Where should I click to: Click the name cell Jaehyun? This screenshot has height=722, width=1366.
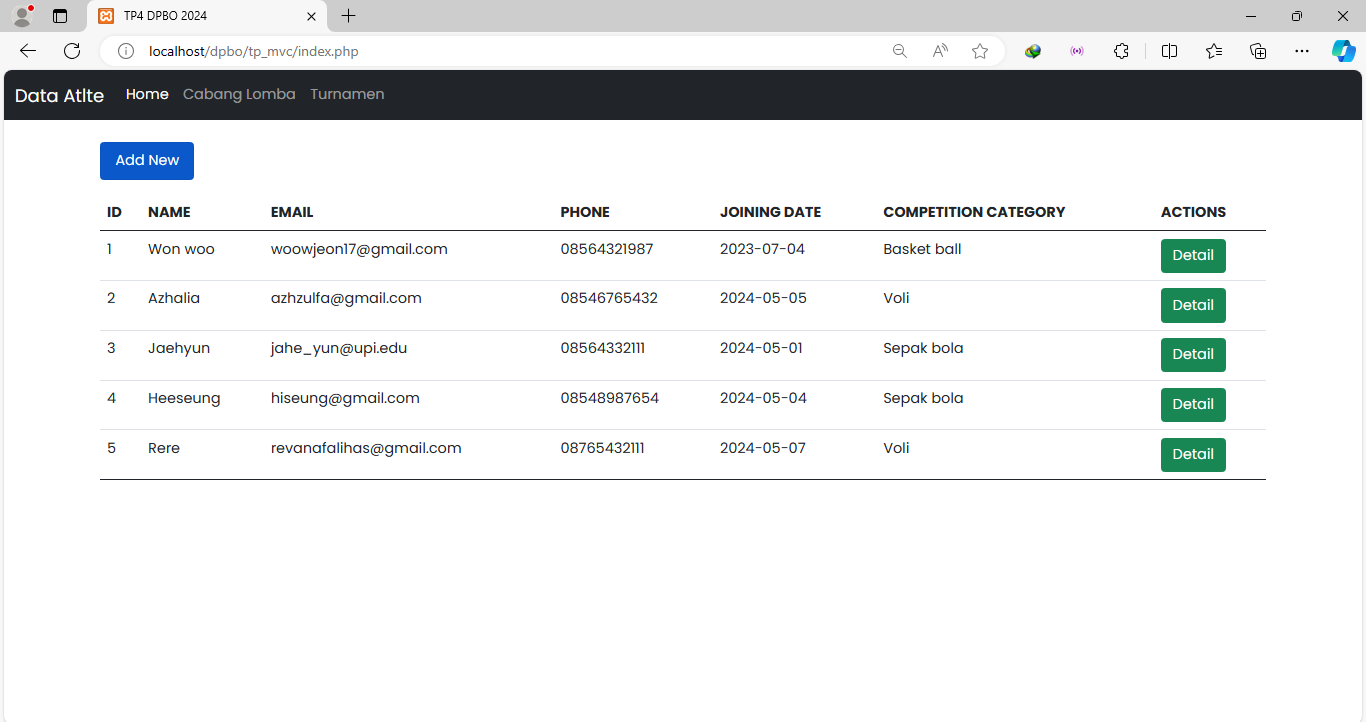[x=179, y=348]
